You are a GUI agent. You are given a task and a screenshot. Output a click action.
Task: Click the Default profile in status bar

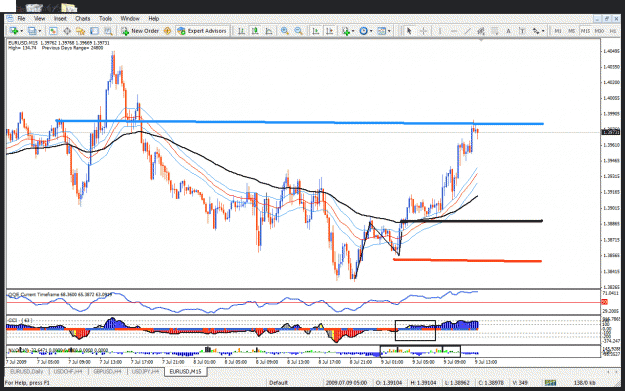pyautogui.click(x=278, y=383)
